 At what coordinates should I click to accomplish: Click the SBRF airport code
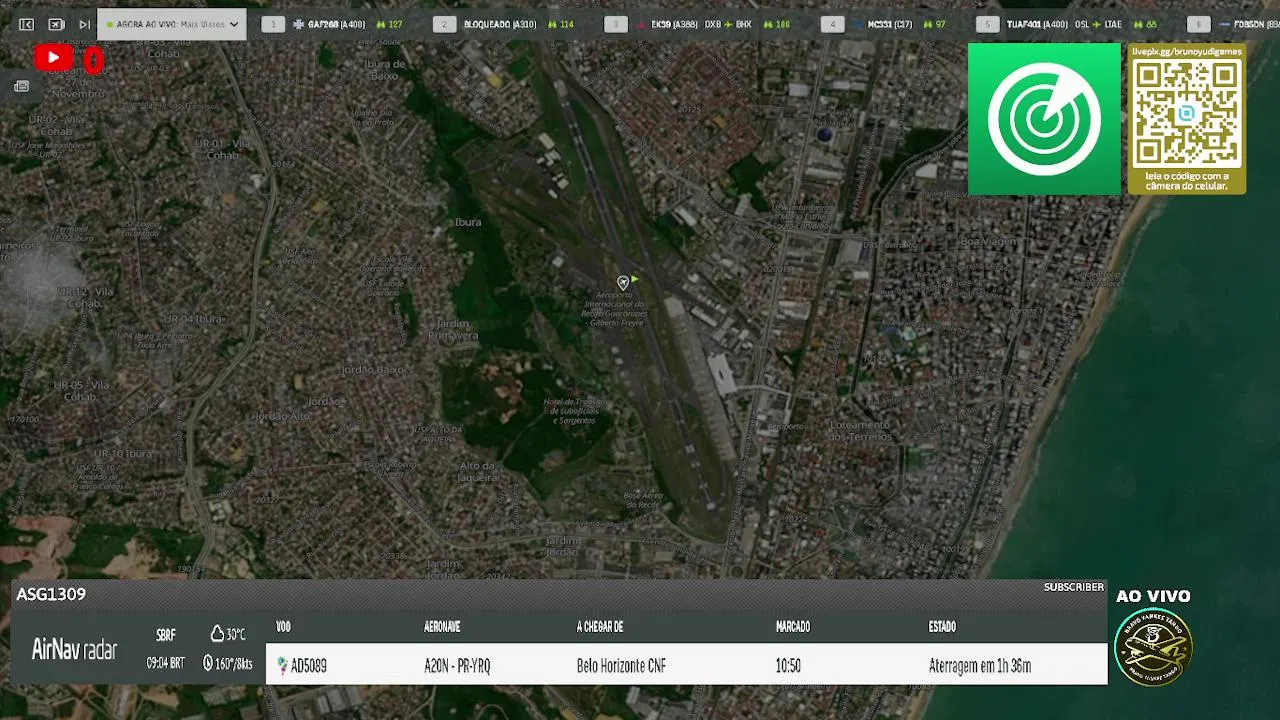pyautogui.click(x=166, y=635)
